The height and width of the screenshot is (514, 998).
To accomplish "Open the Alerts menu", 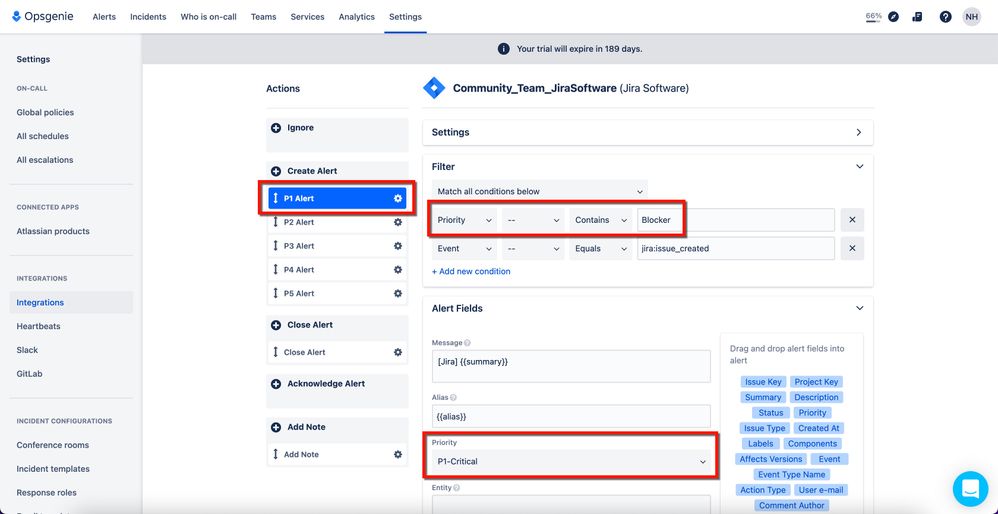I will [104, 17].
